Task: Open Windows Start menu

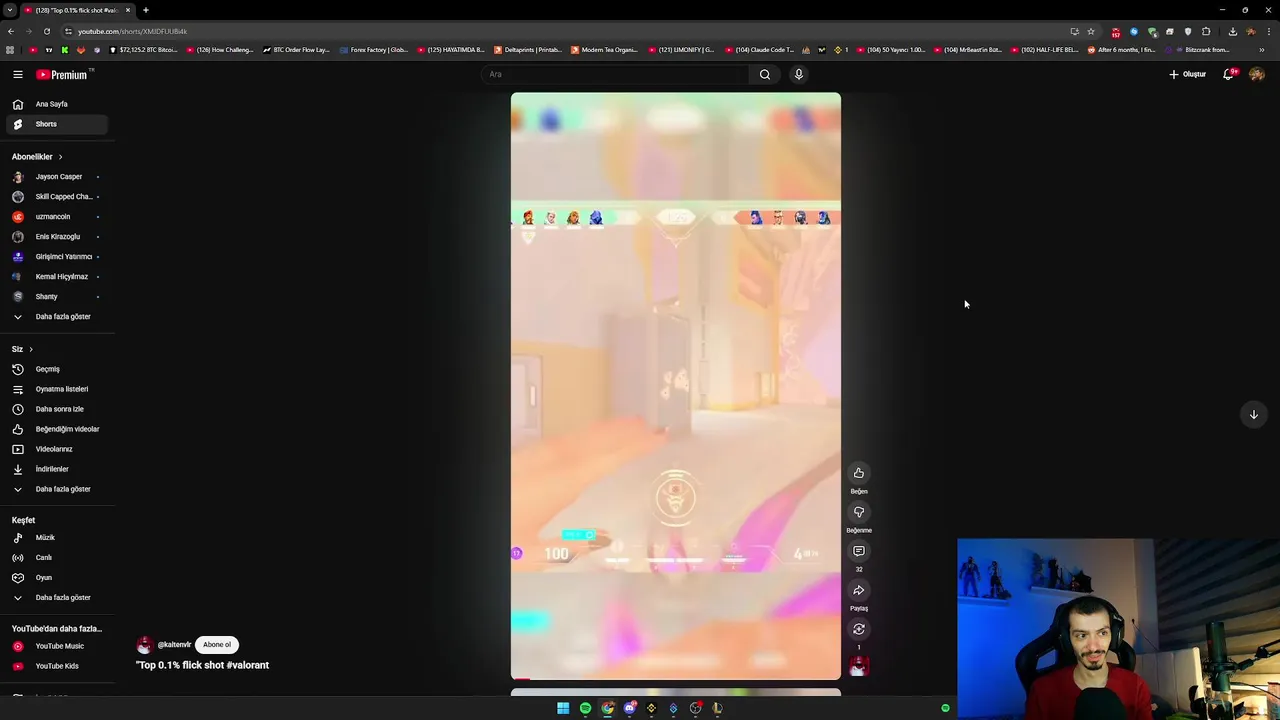Action: click(563, 708)
